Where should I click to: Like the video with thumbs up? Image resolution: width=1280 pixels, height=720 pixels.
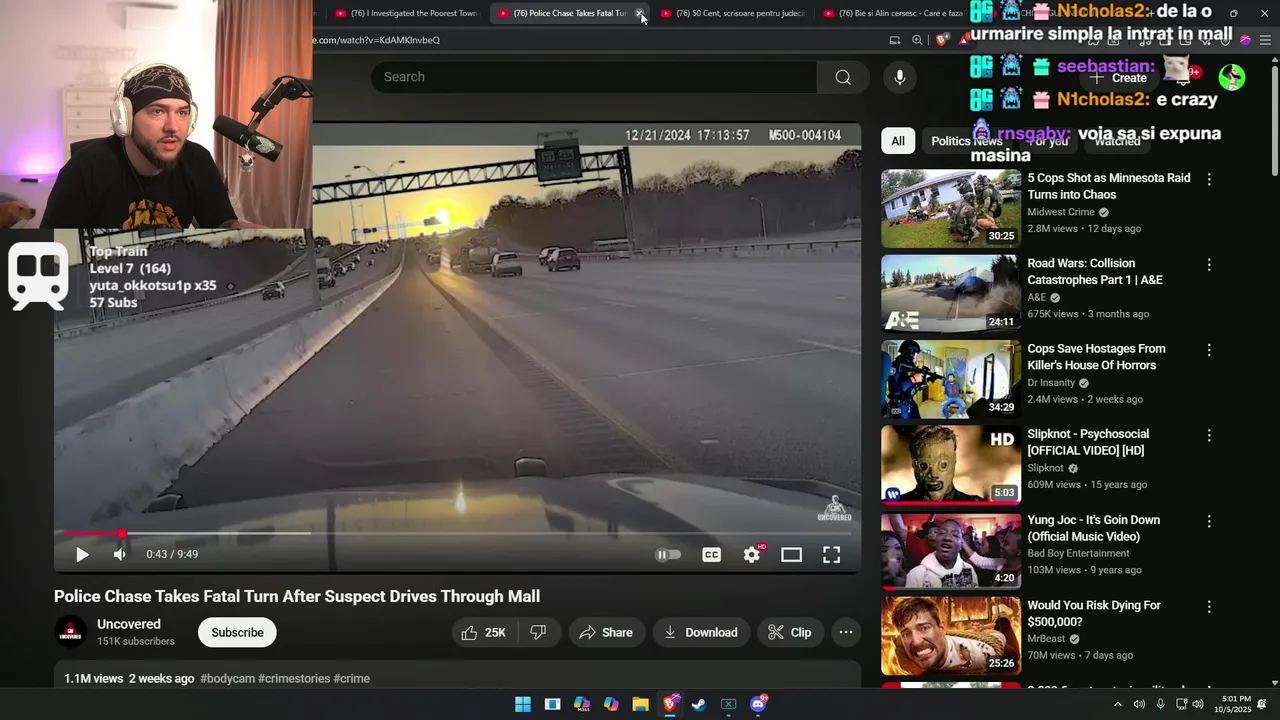tap(483, 632)
